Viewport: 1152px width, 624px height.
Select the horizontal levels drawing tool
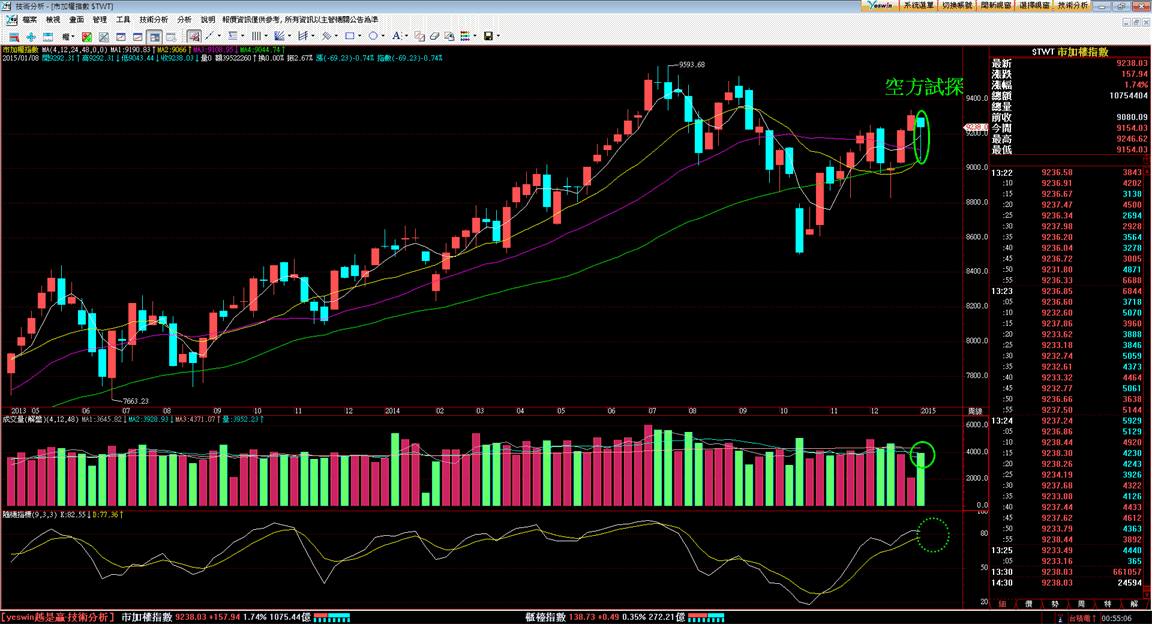[233, 35]
